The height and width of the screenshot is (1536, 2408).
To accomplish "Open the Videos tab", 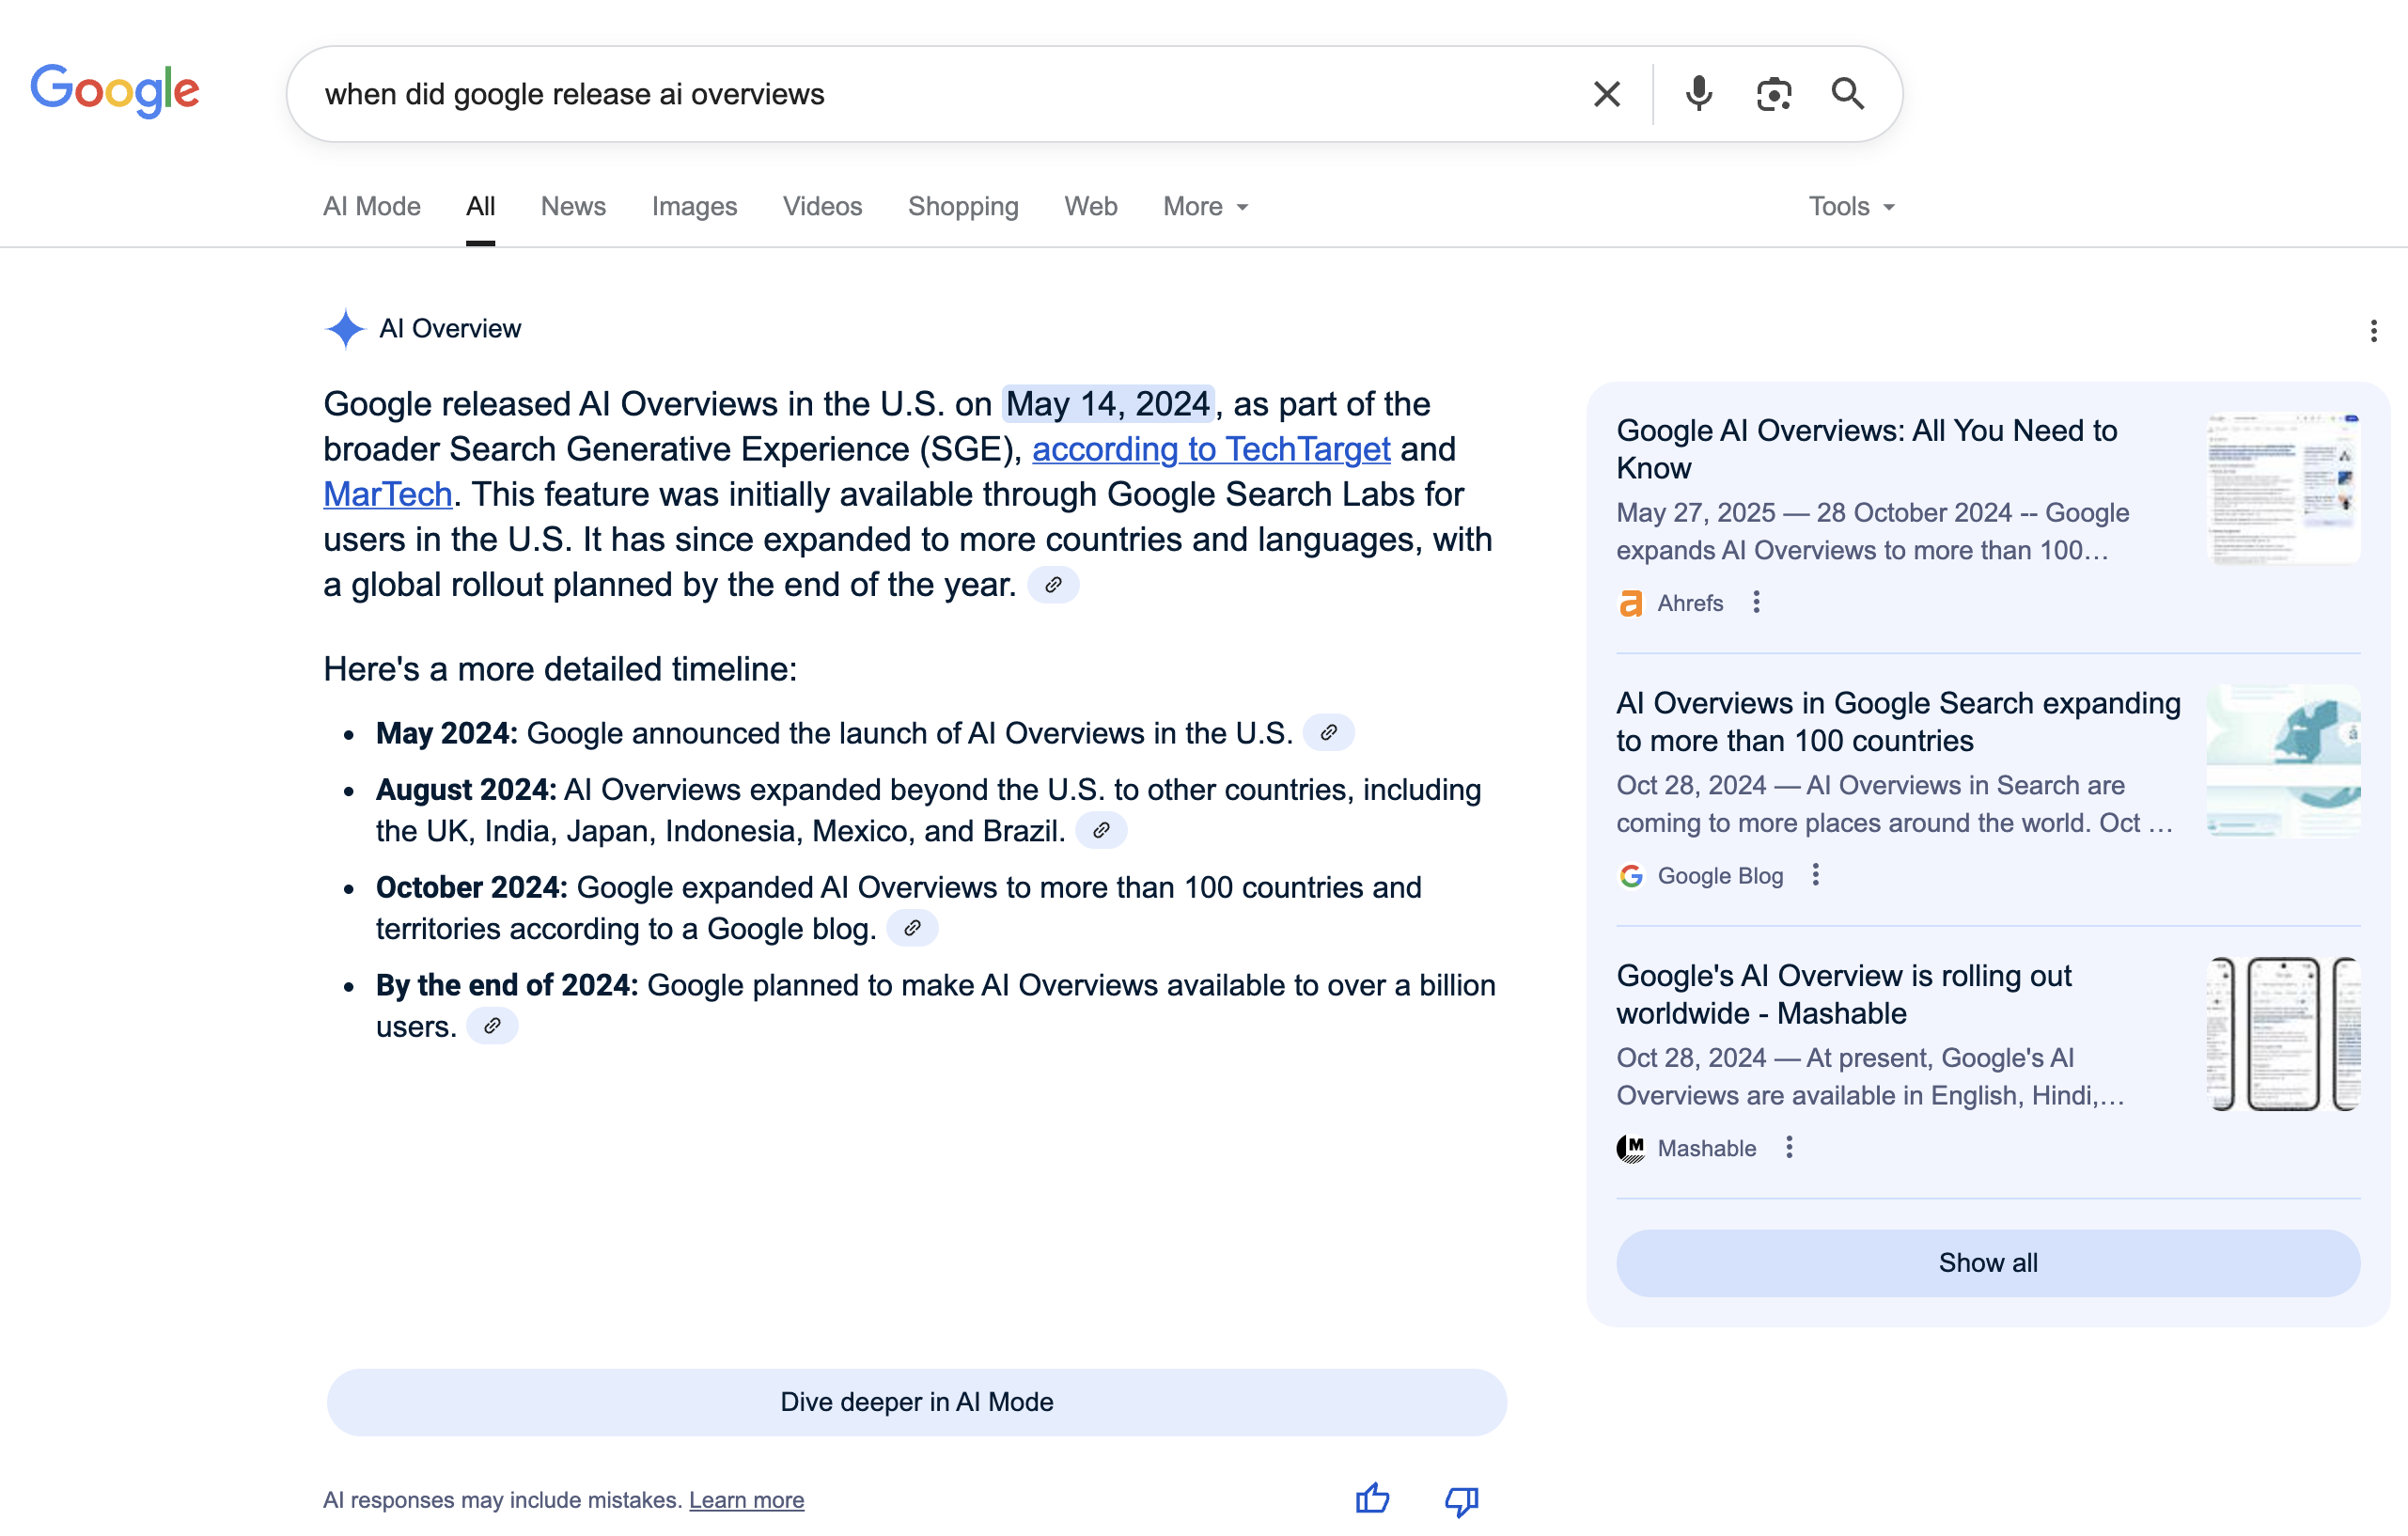I will pos(822,206).
